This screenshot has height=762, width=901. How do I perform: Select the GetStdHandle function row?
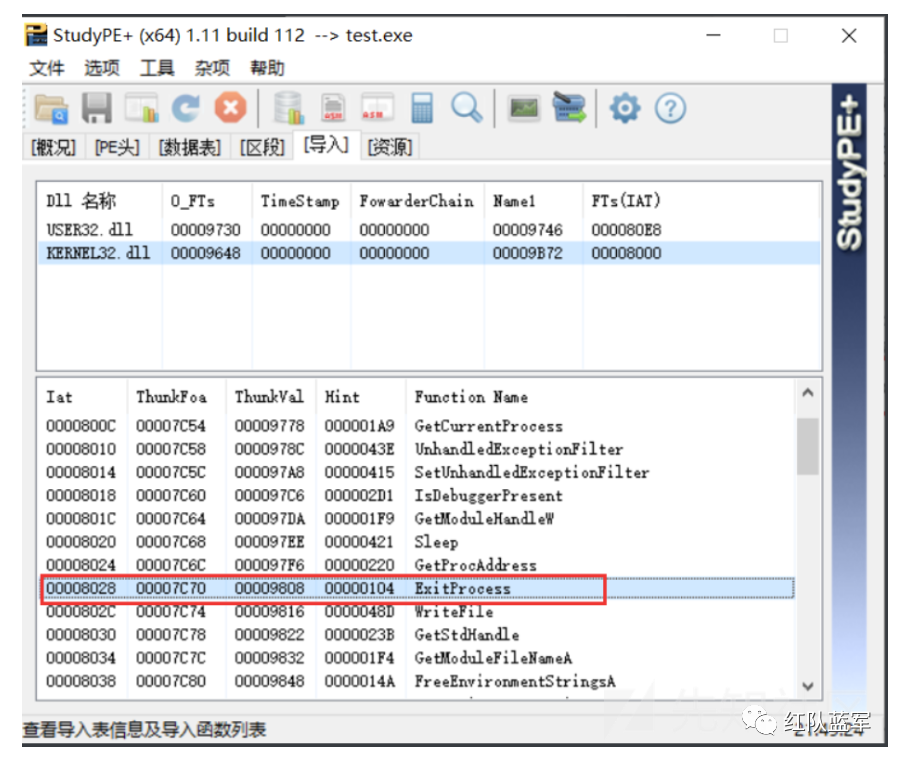[417, 634]
